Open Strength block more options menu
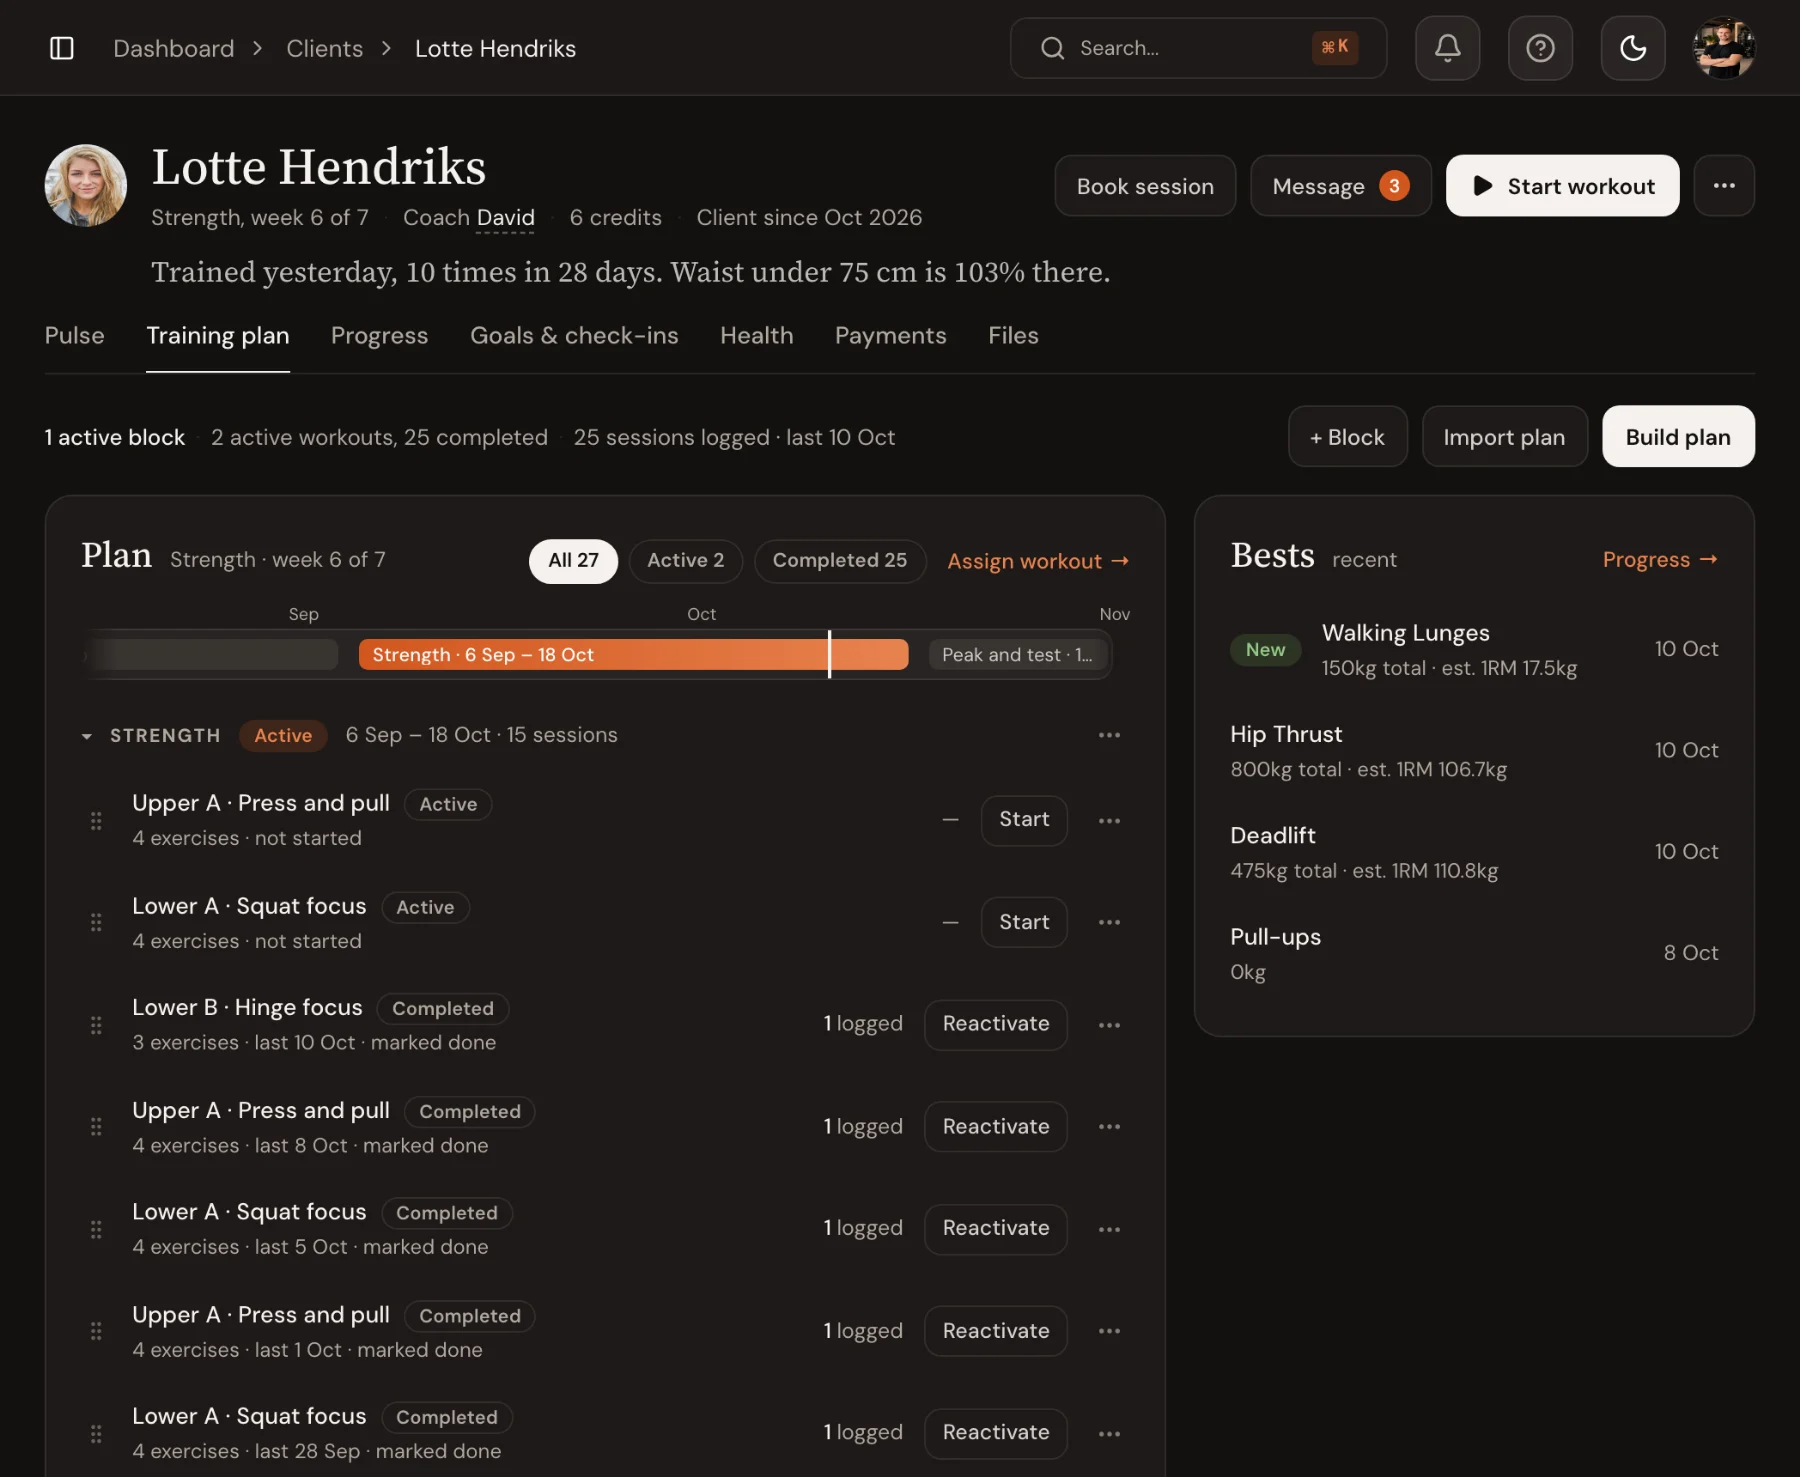This screenshot has height=1477, width=1800. pyautogui.click(x=1109, y=735)
